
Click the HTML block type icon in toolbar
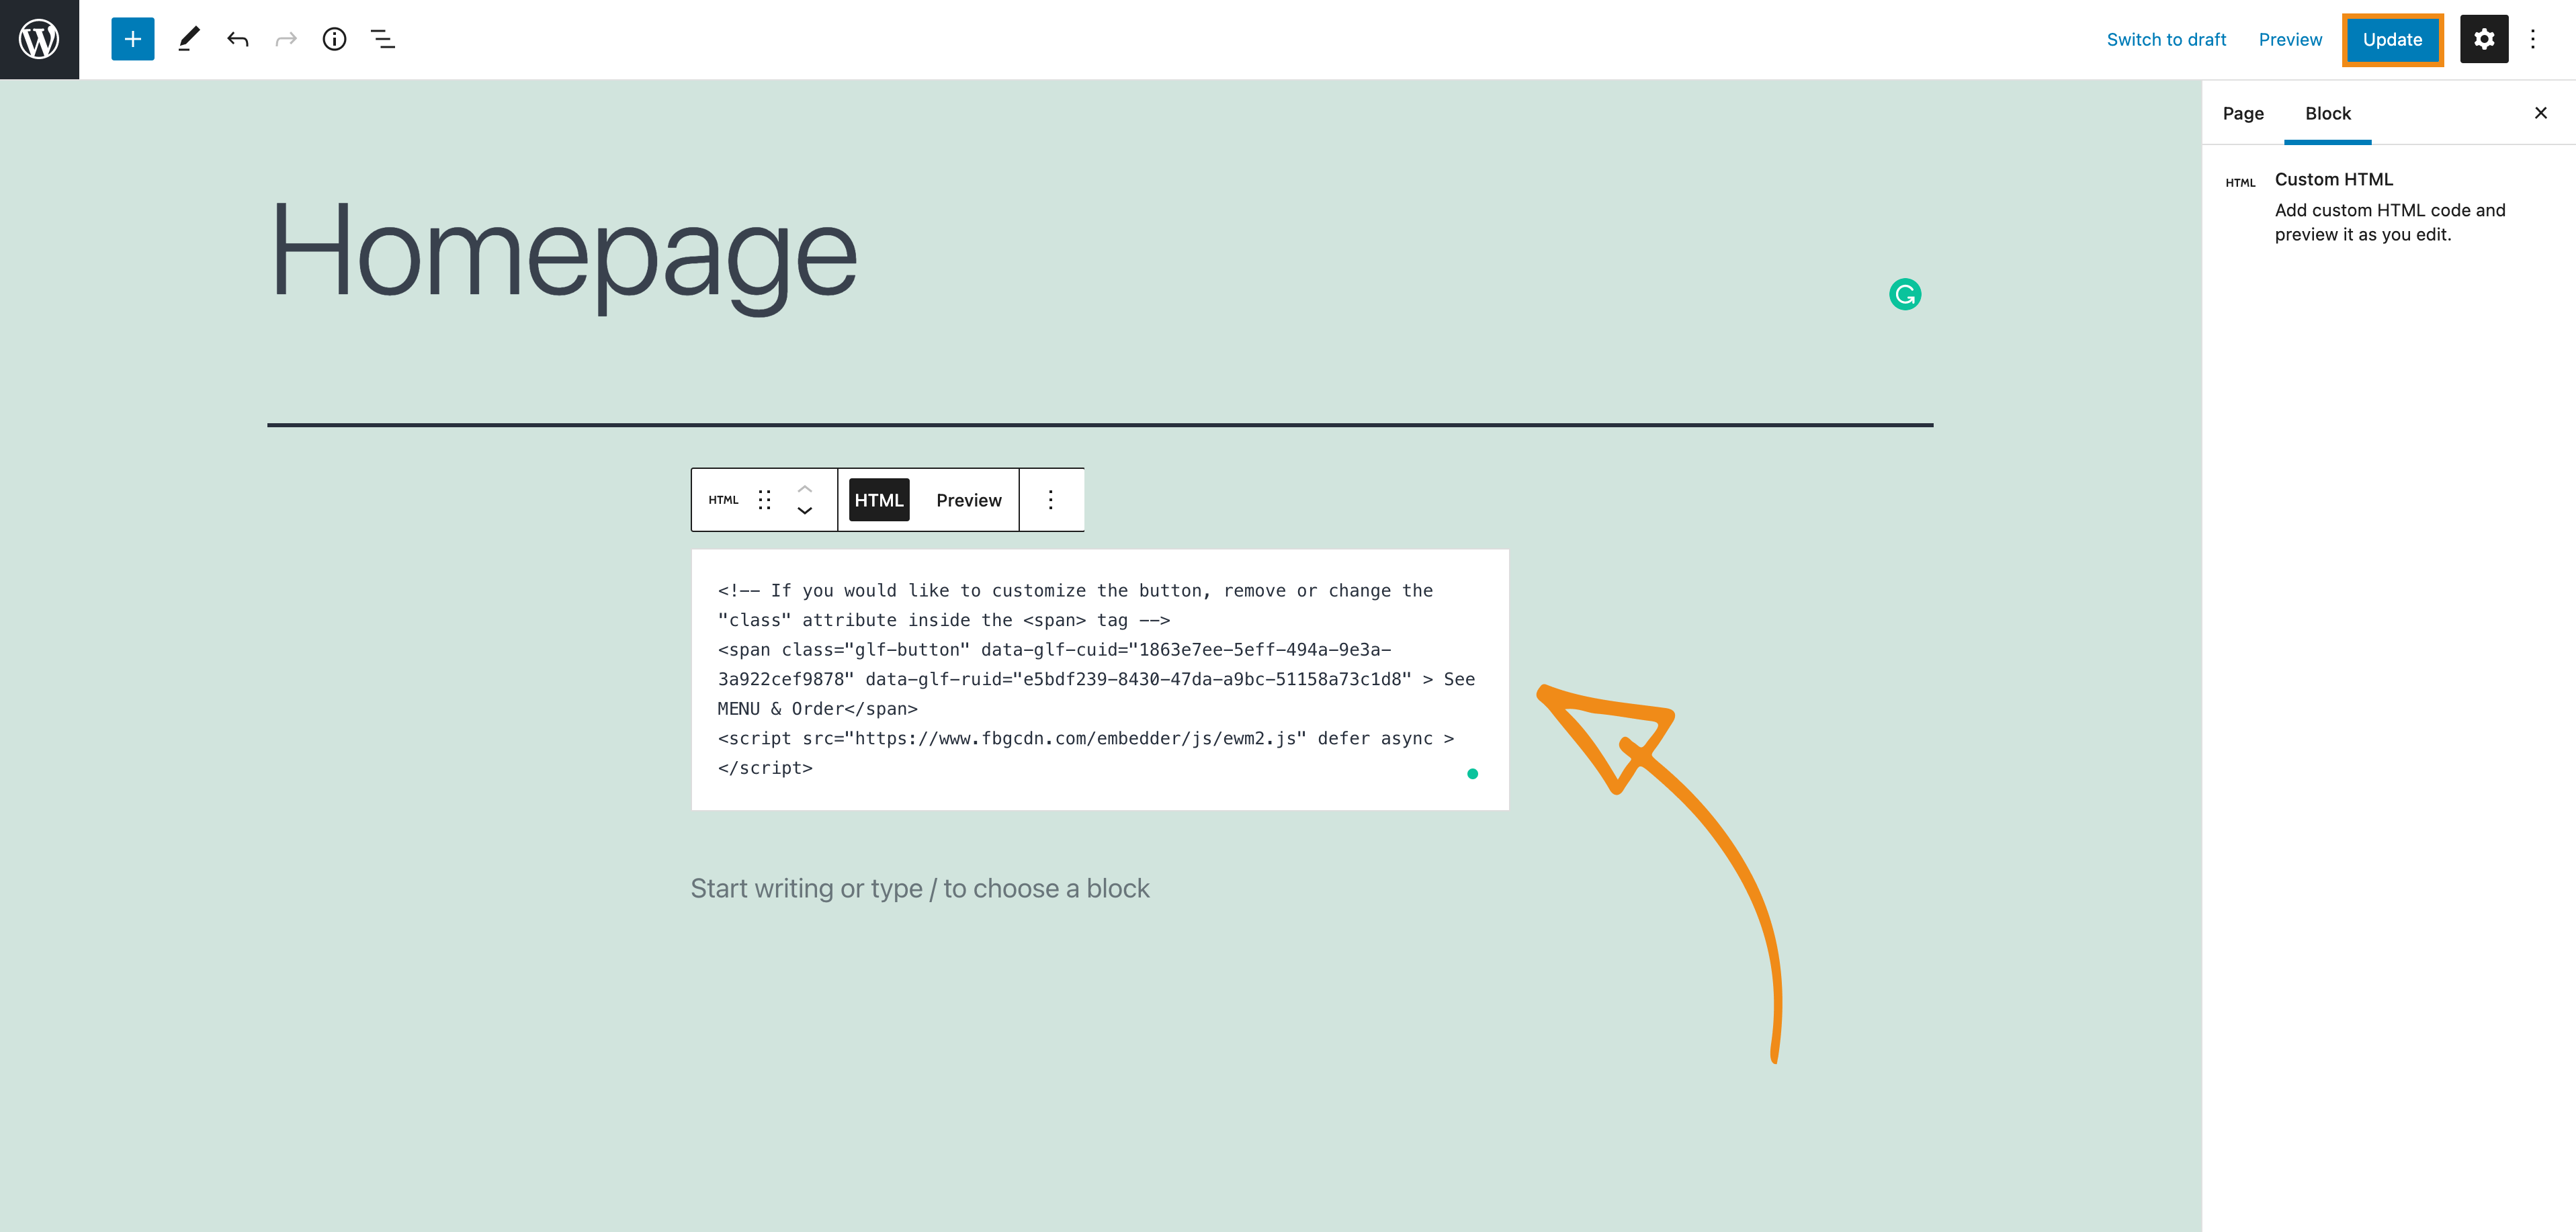coord(723,500)
